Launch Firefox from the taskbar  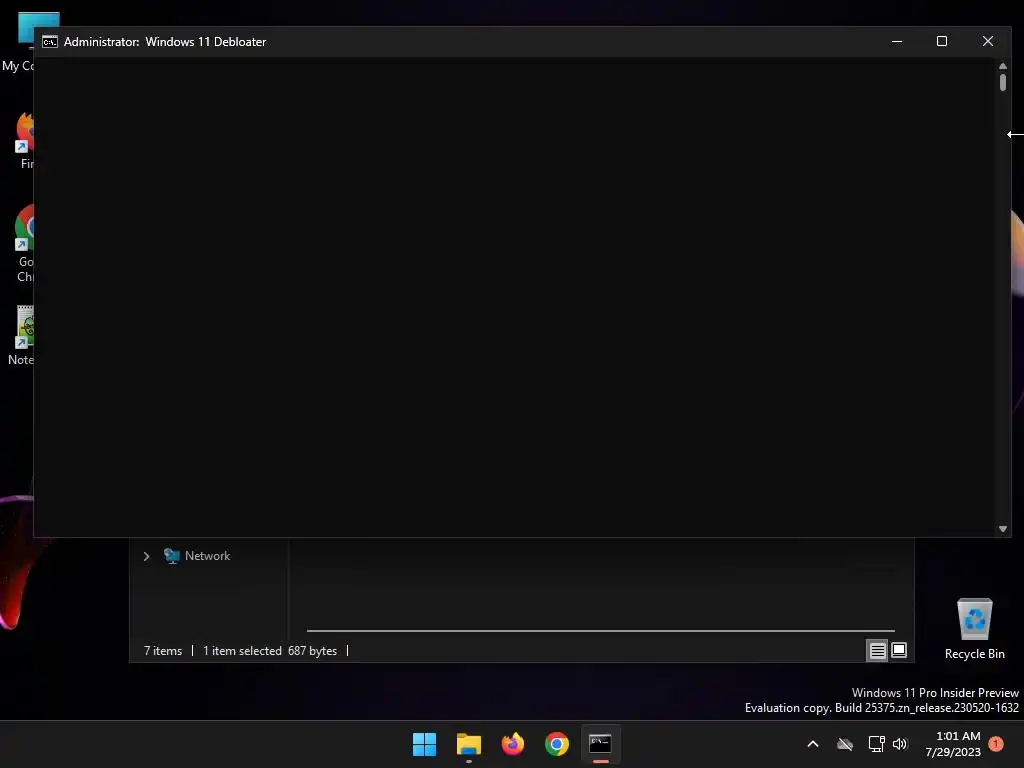(x=513, y=744)
